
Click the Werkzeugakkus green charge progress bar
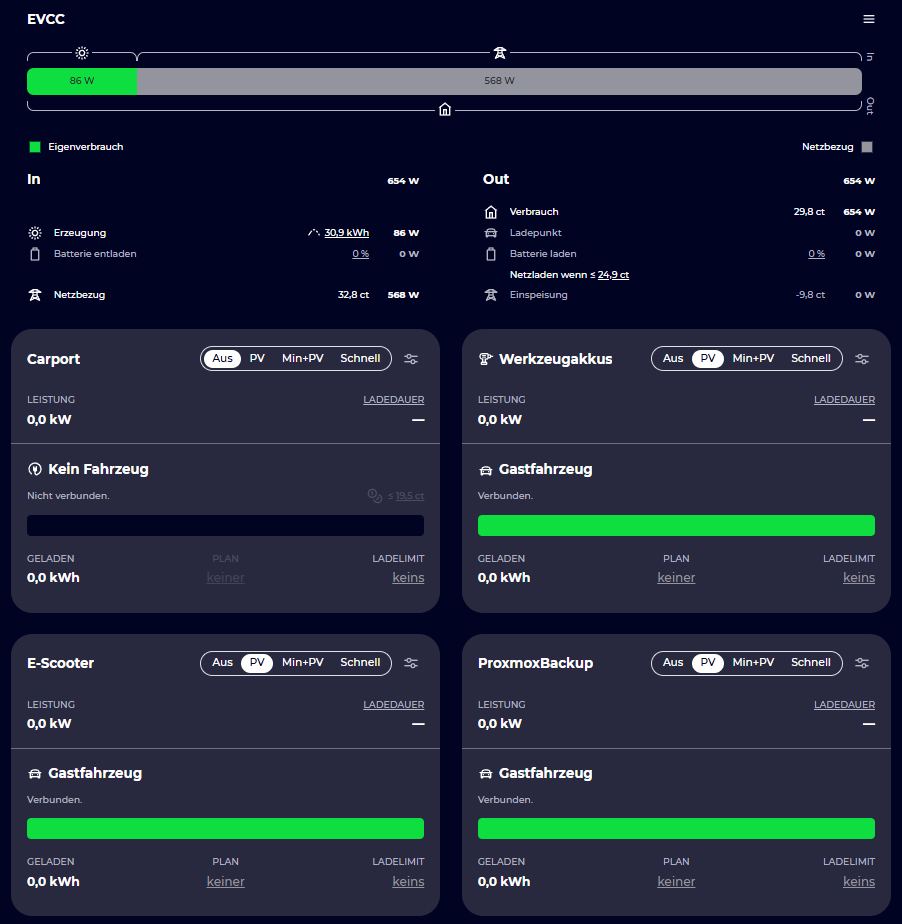676,526
